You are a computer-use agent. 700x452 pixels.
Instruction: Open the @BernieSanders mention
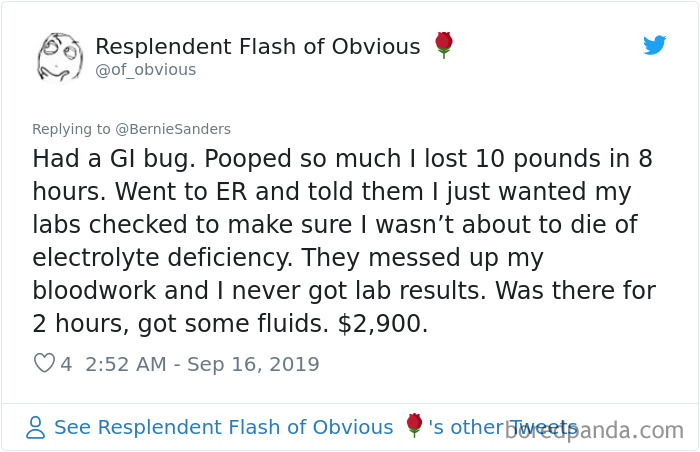point(173,129)
